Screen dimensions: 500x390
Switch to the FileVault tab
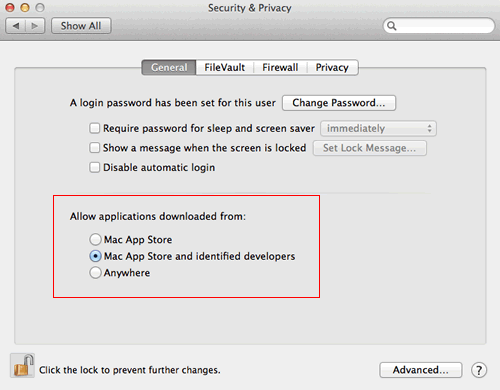click(x=225, y=68)
